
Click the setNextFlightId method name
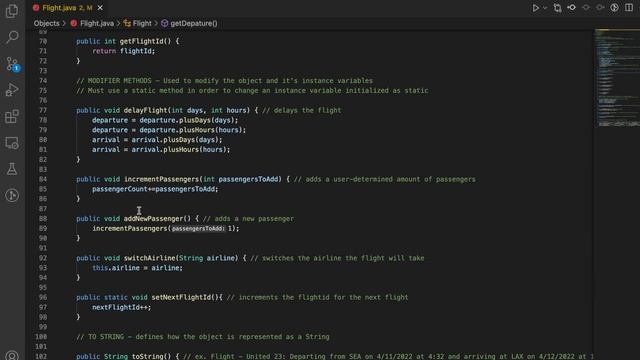[x=181, y=297]
